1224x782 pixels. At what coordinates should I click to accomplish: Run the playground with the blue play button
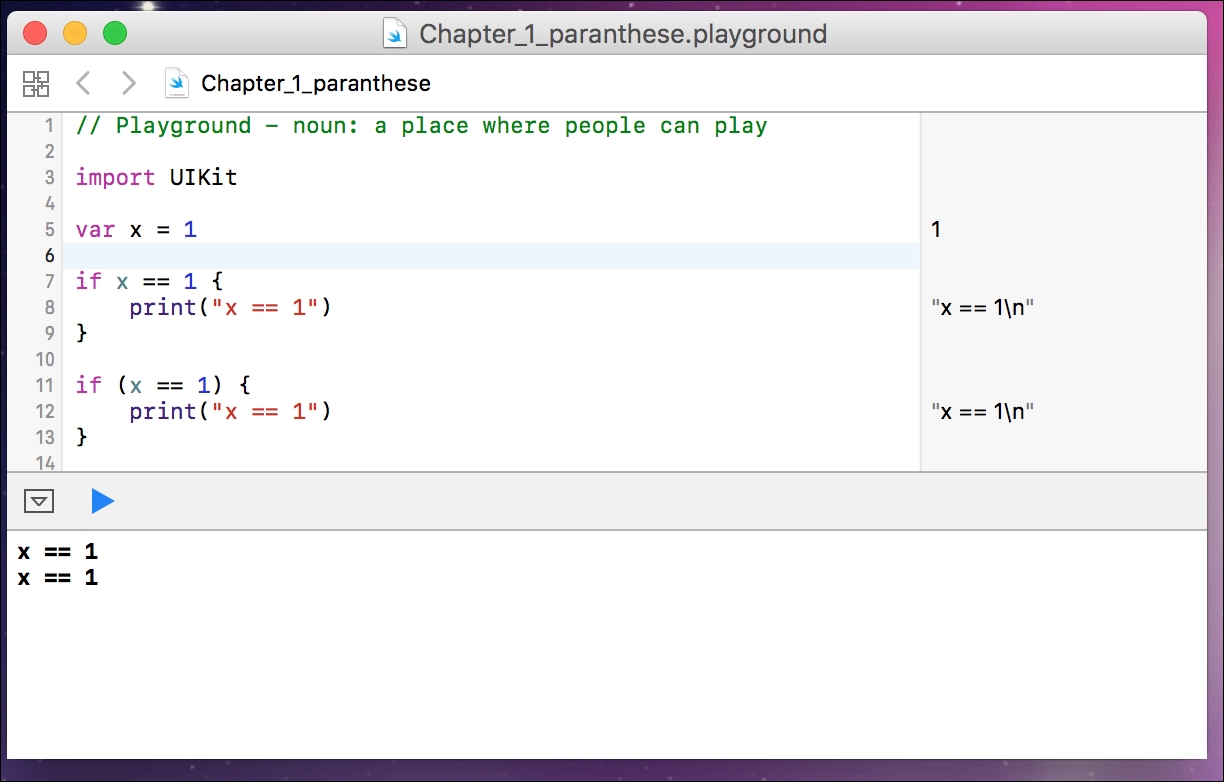[x=102, y=501]
